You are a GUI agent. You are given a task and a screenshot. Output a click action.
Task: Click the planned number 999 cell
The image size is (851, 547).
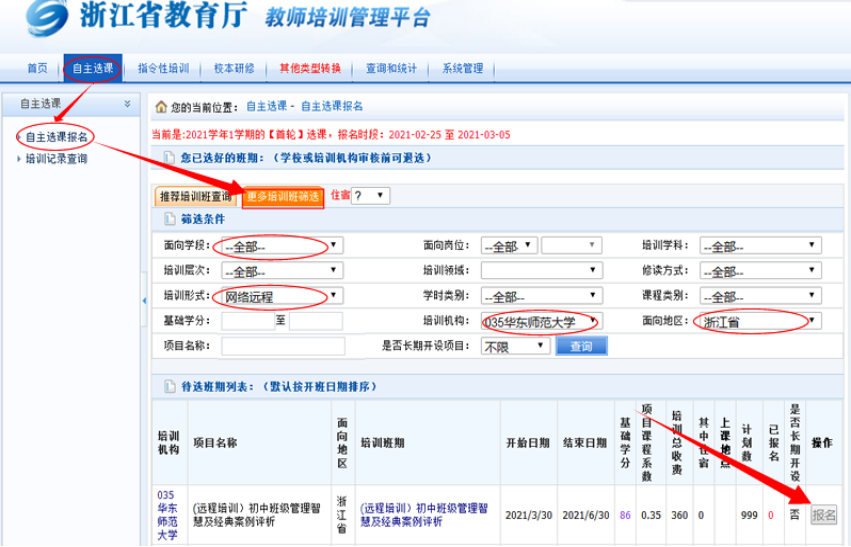tap(749, 516)
